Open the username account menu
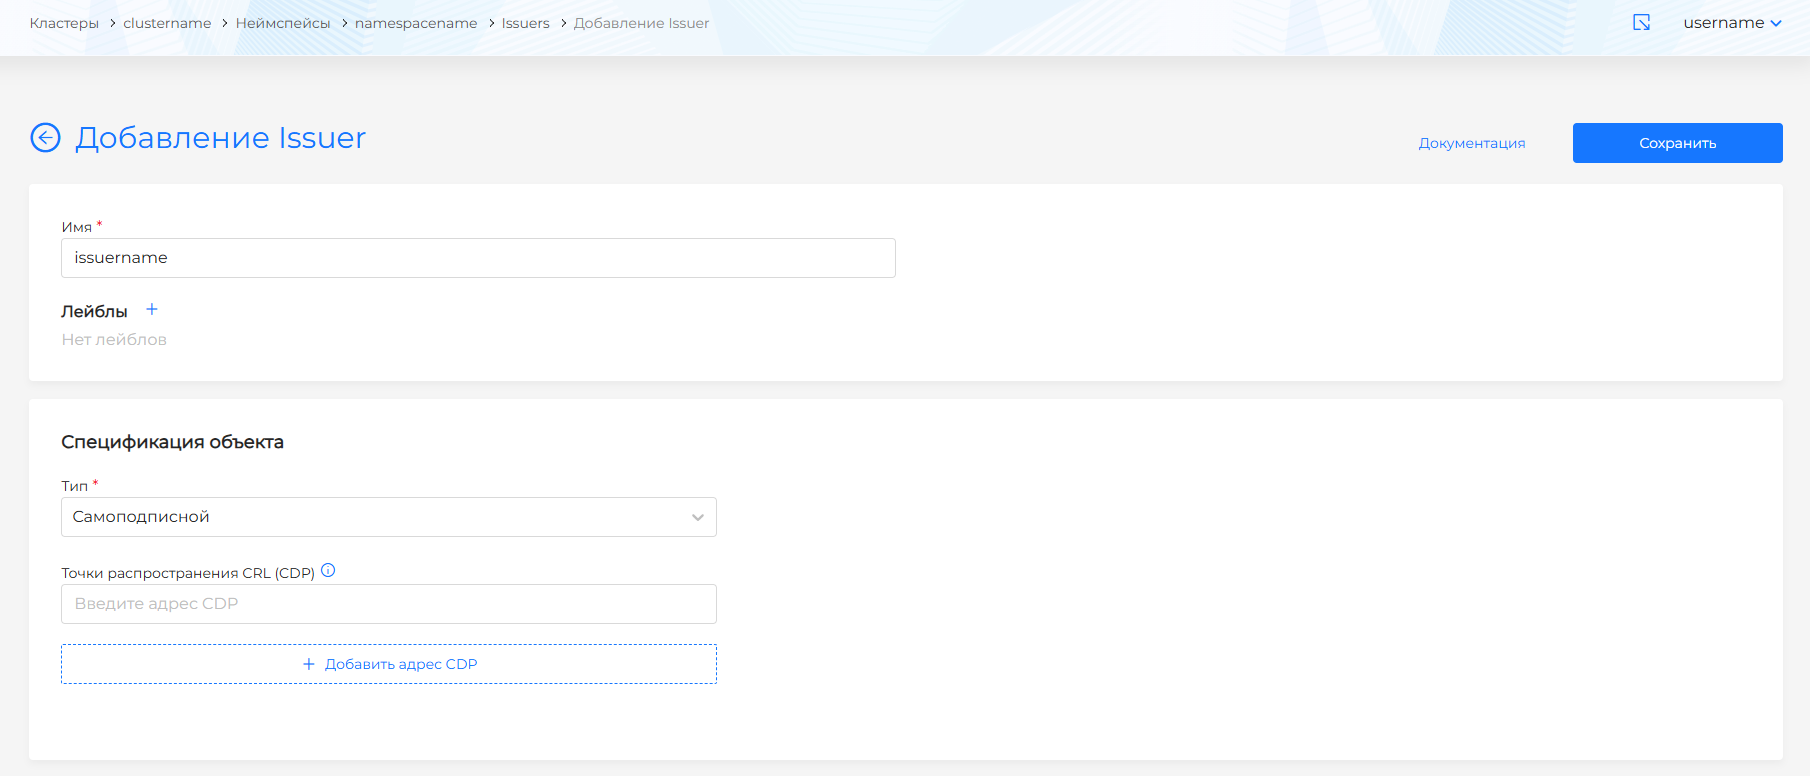This screenshot has width=1810, height=776. click(x=1731, y=23)
